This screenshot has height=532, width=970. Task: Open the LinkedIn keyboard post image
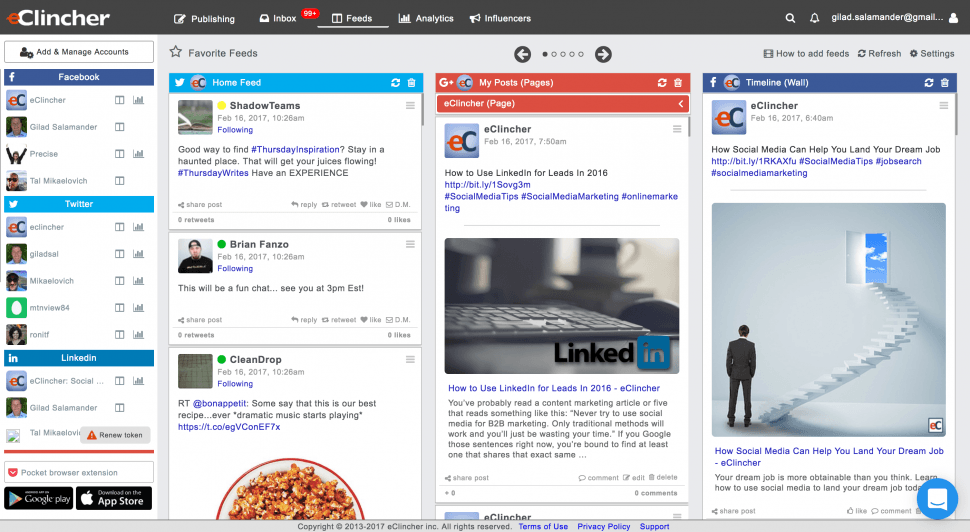point(562,306)
